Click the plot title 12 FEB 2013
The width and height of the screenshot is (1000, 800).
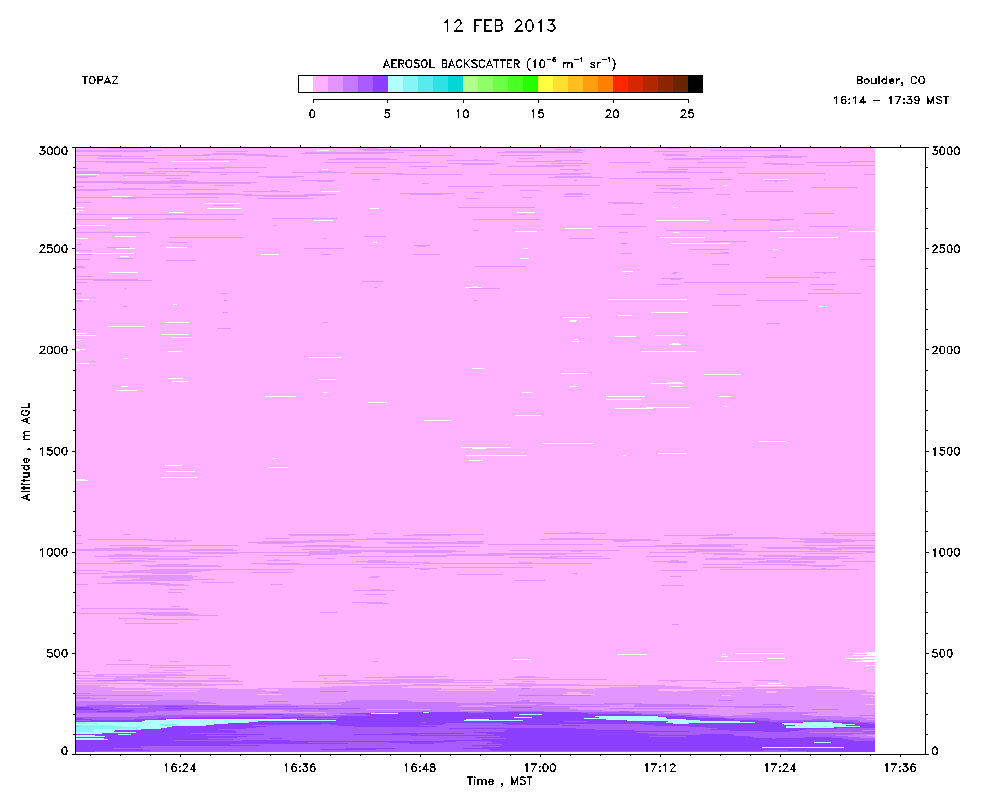click(499, 26)
